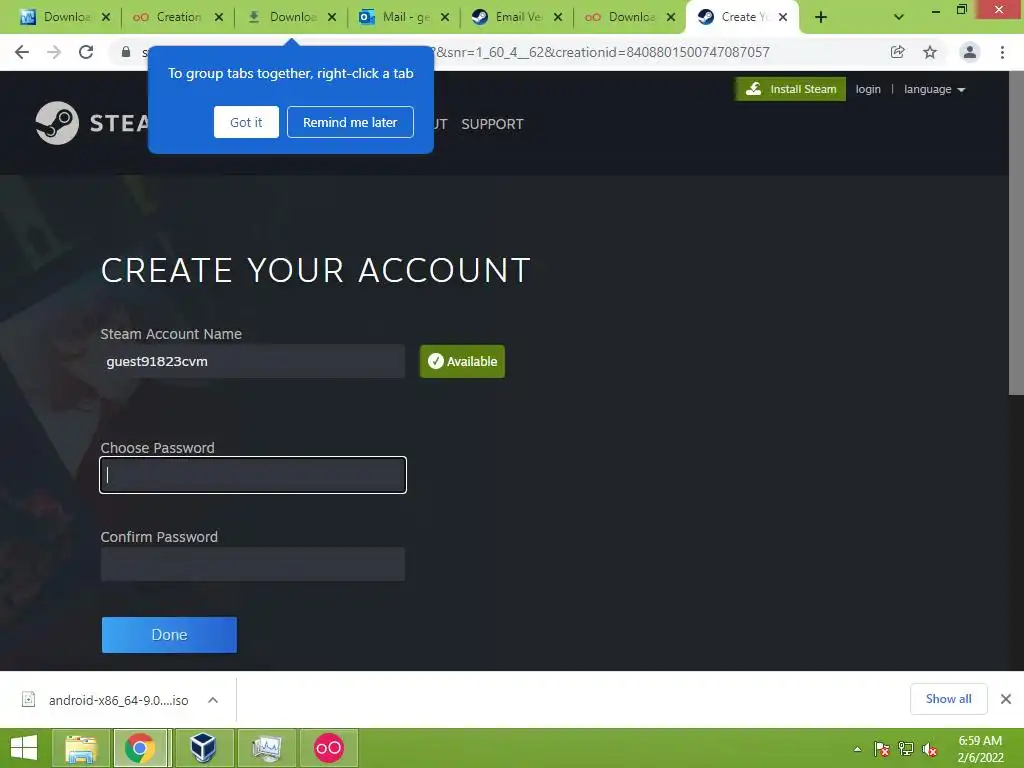Open the red oO taskbar app
Viewport: 1024px width, 768px height.
pyautogui.click(x=328, y=748)
